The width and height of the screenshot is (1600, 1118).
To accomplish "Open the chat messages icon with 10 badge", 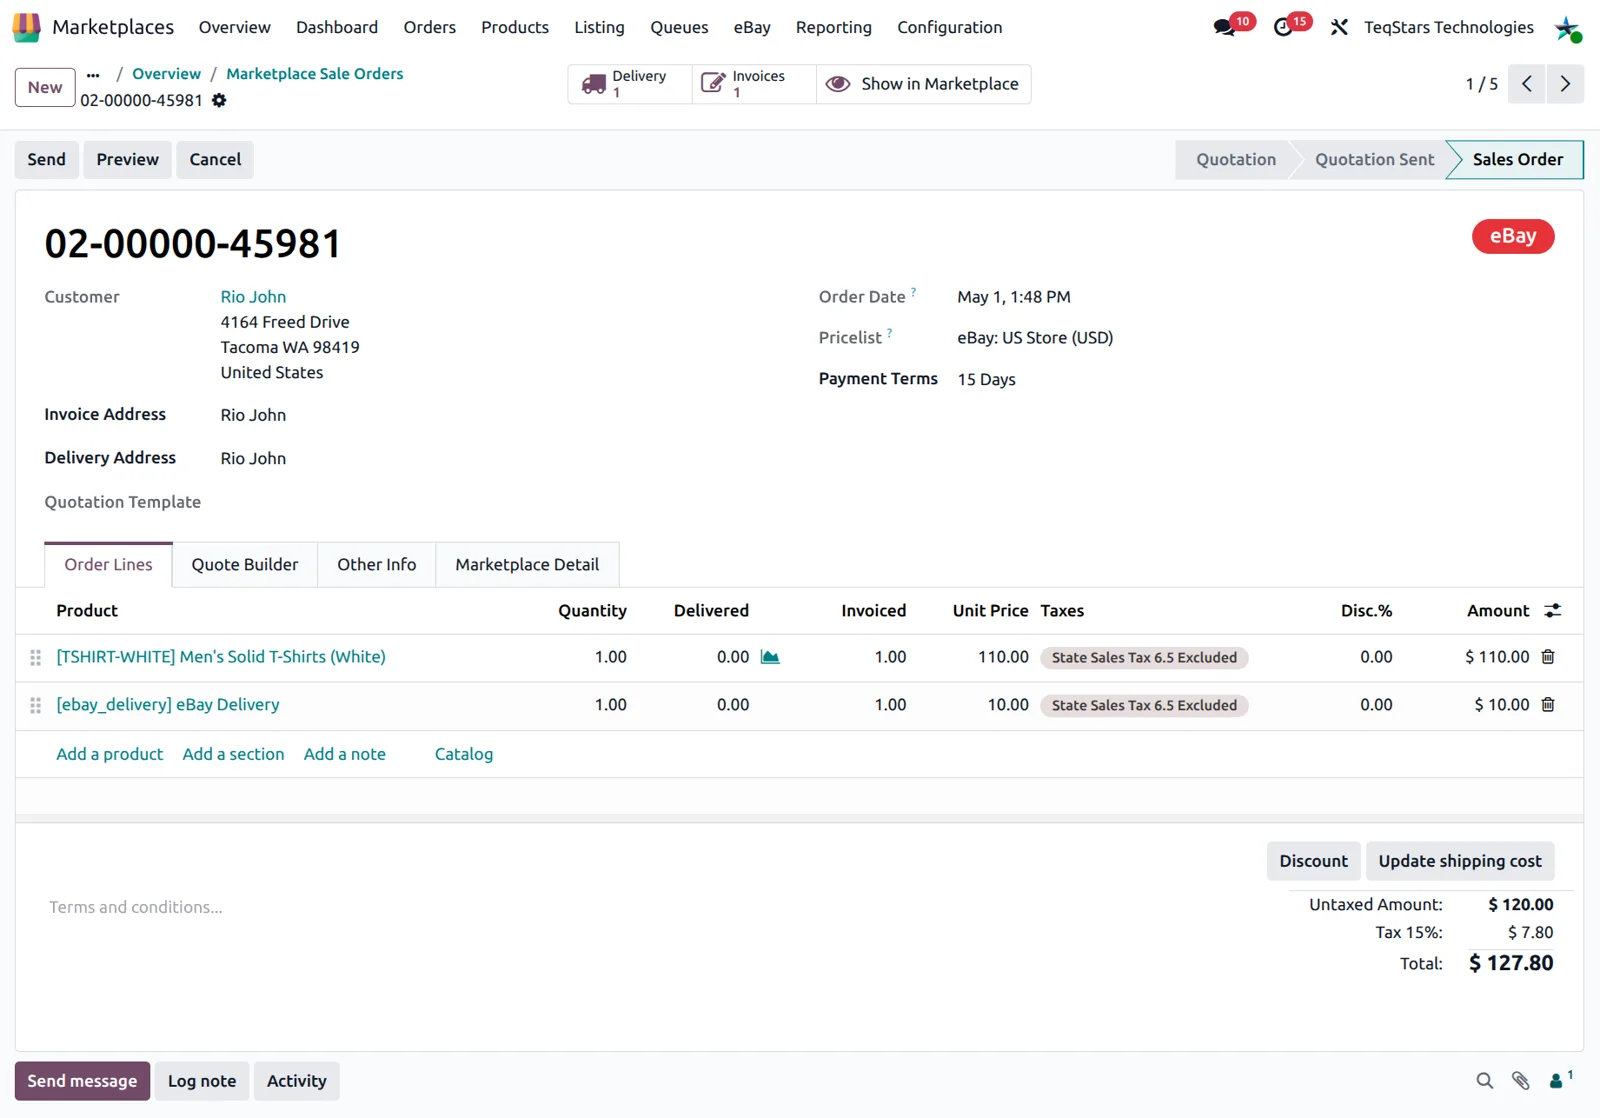I will pyautogui.click(x=1225, y=27).
